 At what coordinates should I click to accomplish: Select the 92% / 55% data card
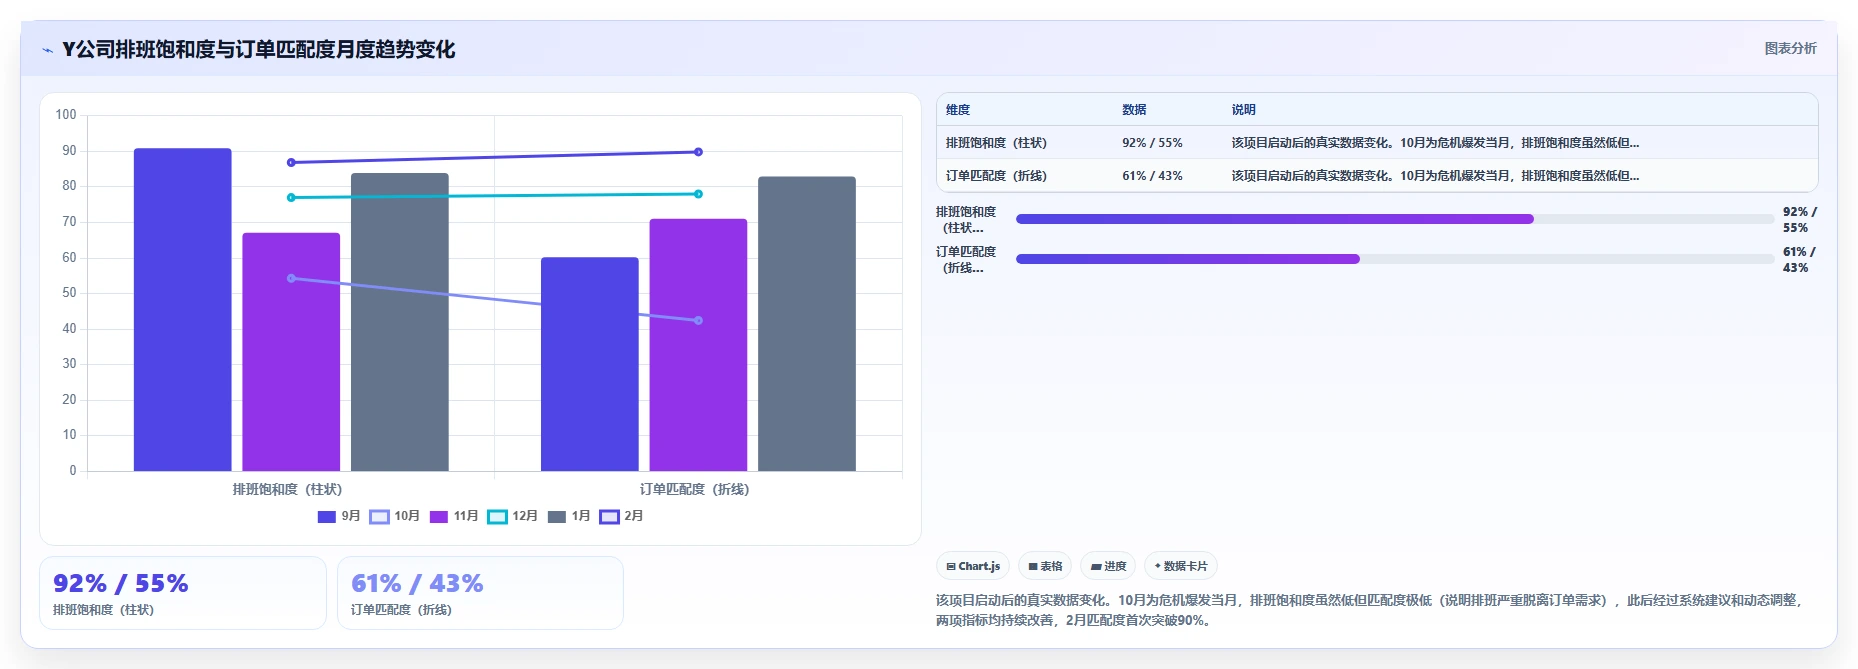[x=183, y=593]
